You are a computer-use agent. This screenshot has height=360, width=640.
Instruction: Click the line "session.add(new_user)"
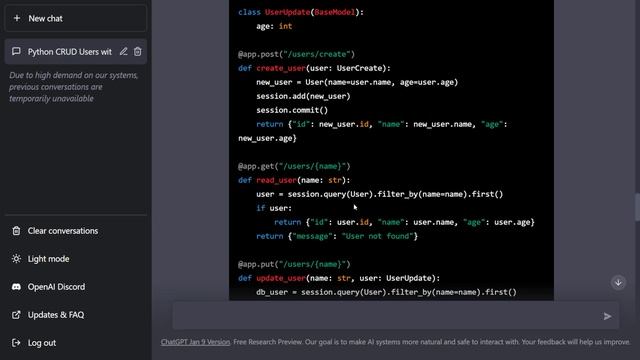tap(303, 96)
